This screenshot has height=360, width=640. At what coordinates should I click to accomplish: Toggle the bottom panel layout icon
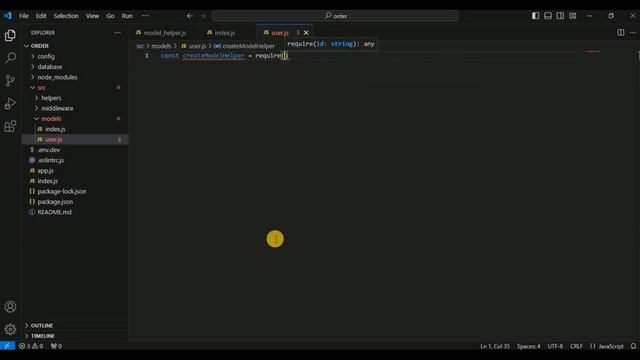548,16
